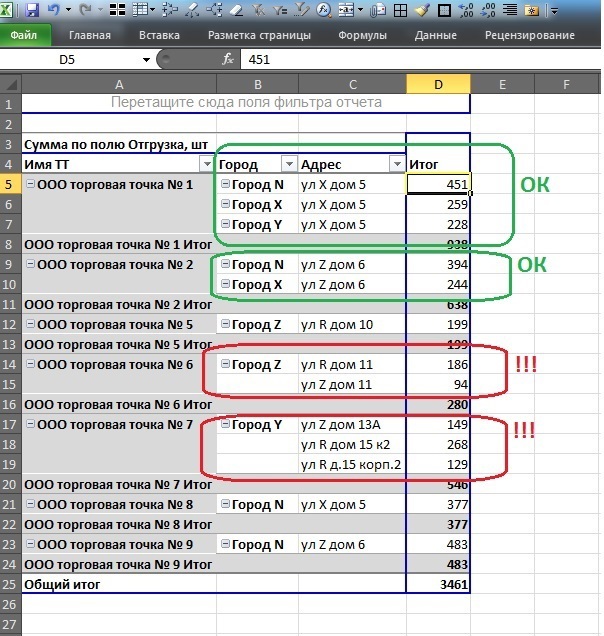
Task: Open the Данные ribbon tab
Action: (x=435, y=35)
